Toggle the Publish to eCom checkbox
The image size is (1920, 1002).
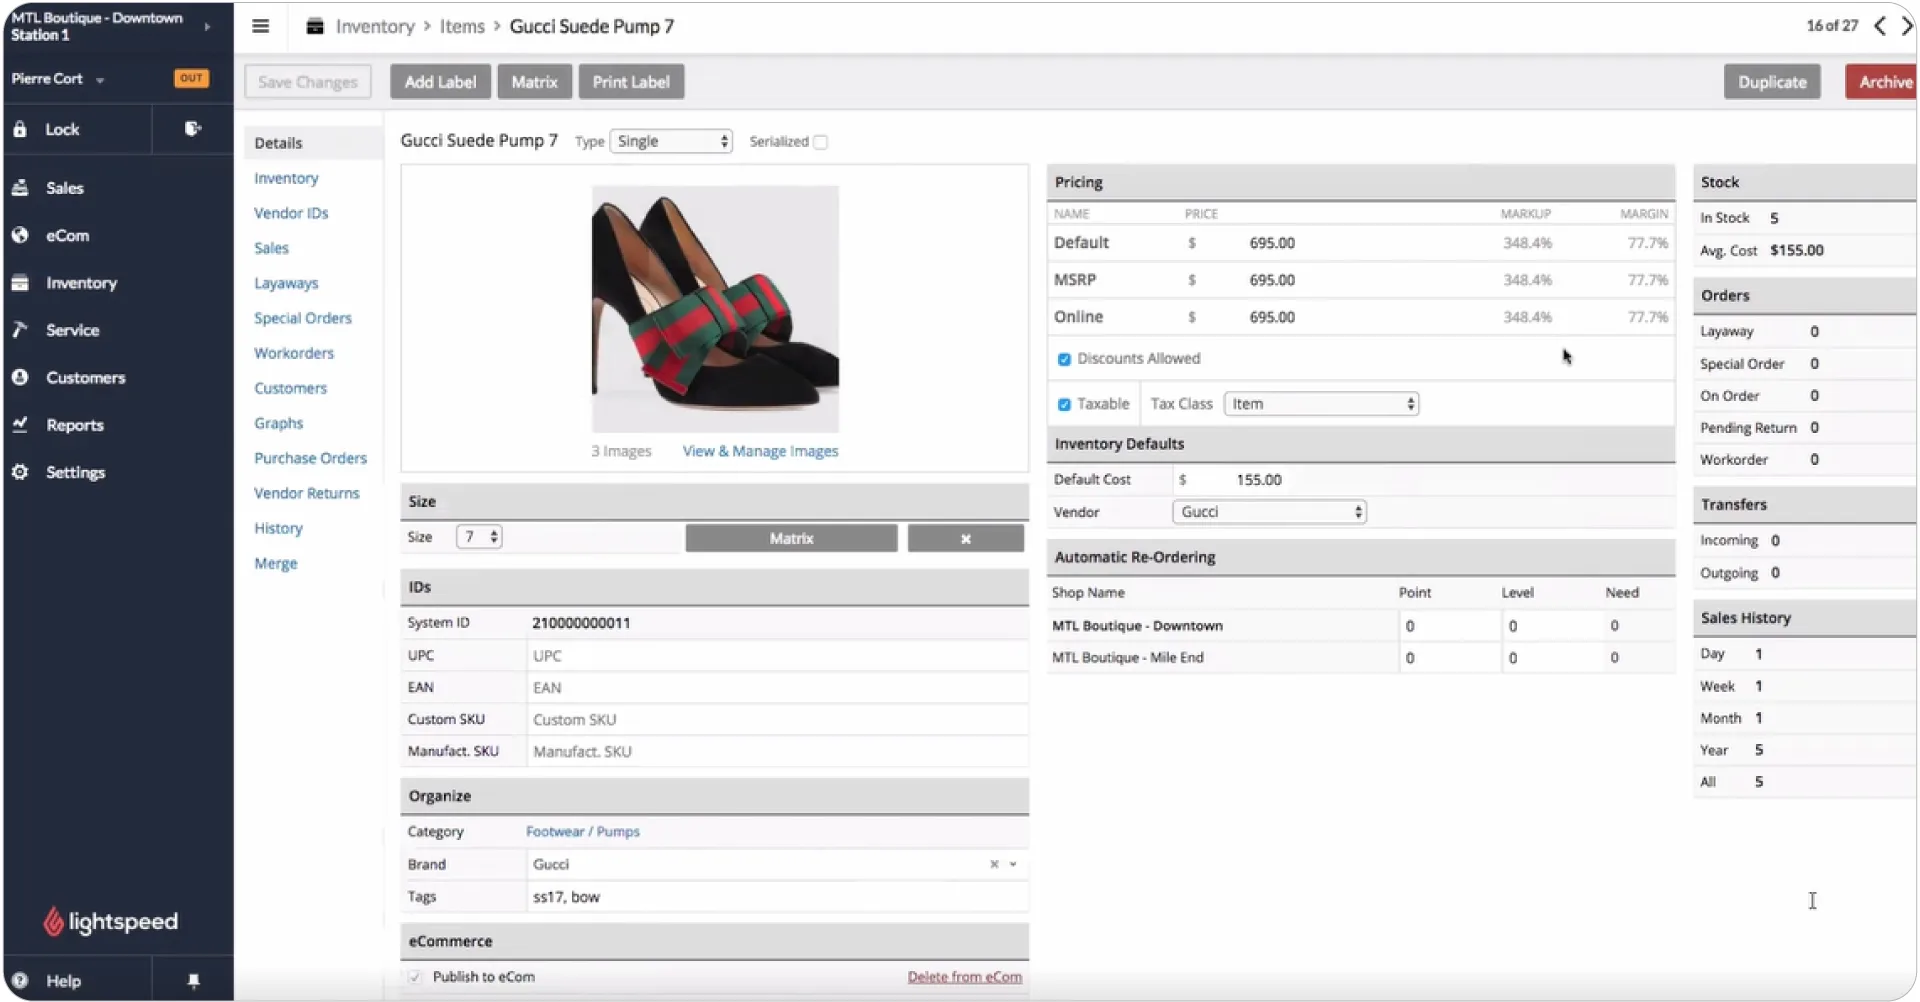(415, 977)
